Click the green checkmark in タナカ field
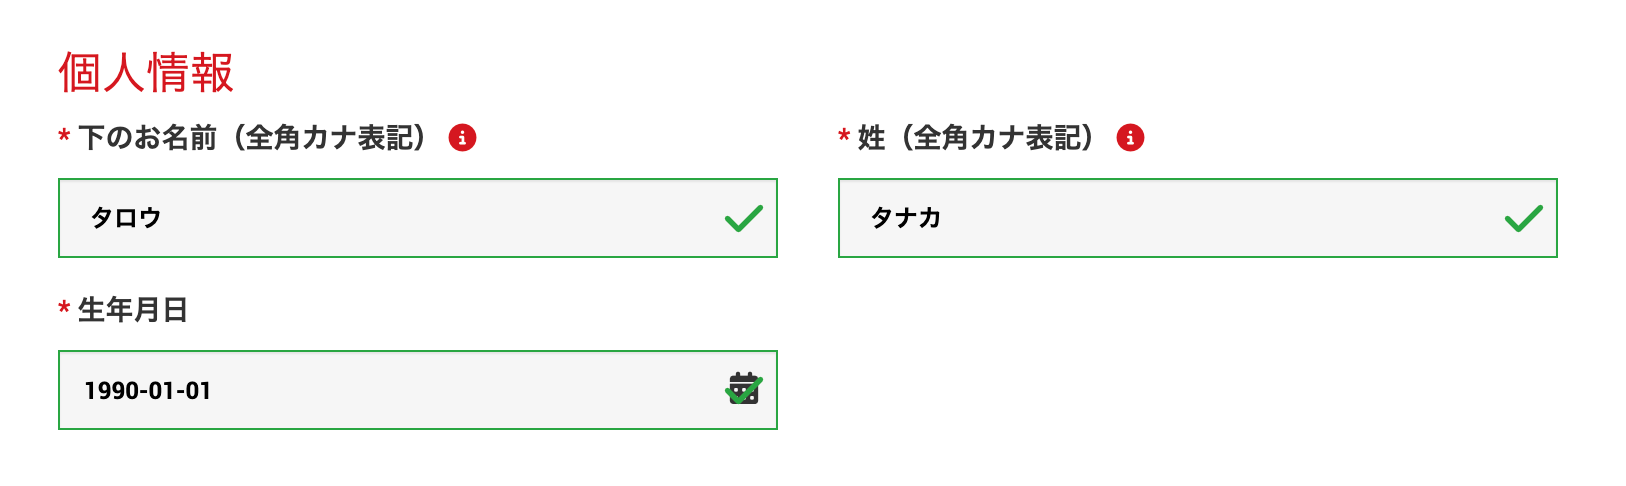1626x486 pixels. [1523, 218]
